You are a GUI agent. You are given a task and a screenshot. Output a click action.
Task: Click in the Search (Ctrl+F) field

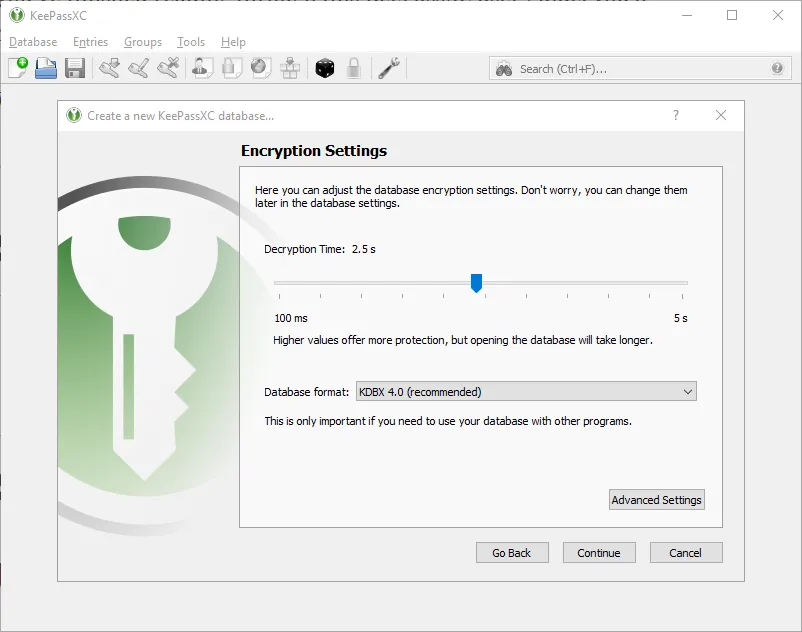(640, 69)
